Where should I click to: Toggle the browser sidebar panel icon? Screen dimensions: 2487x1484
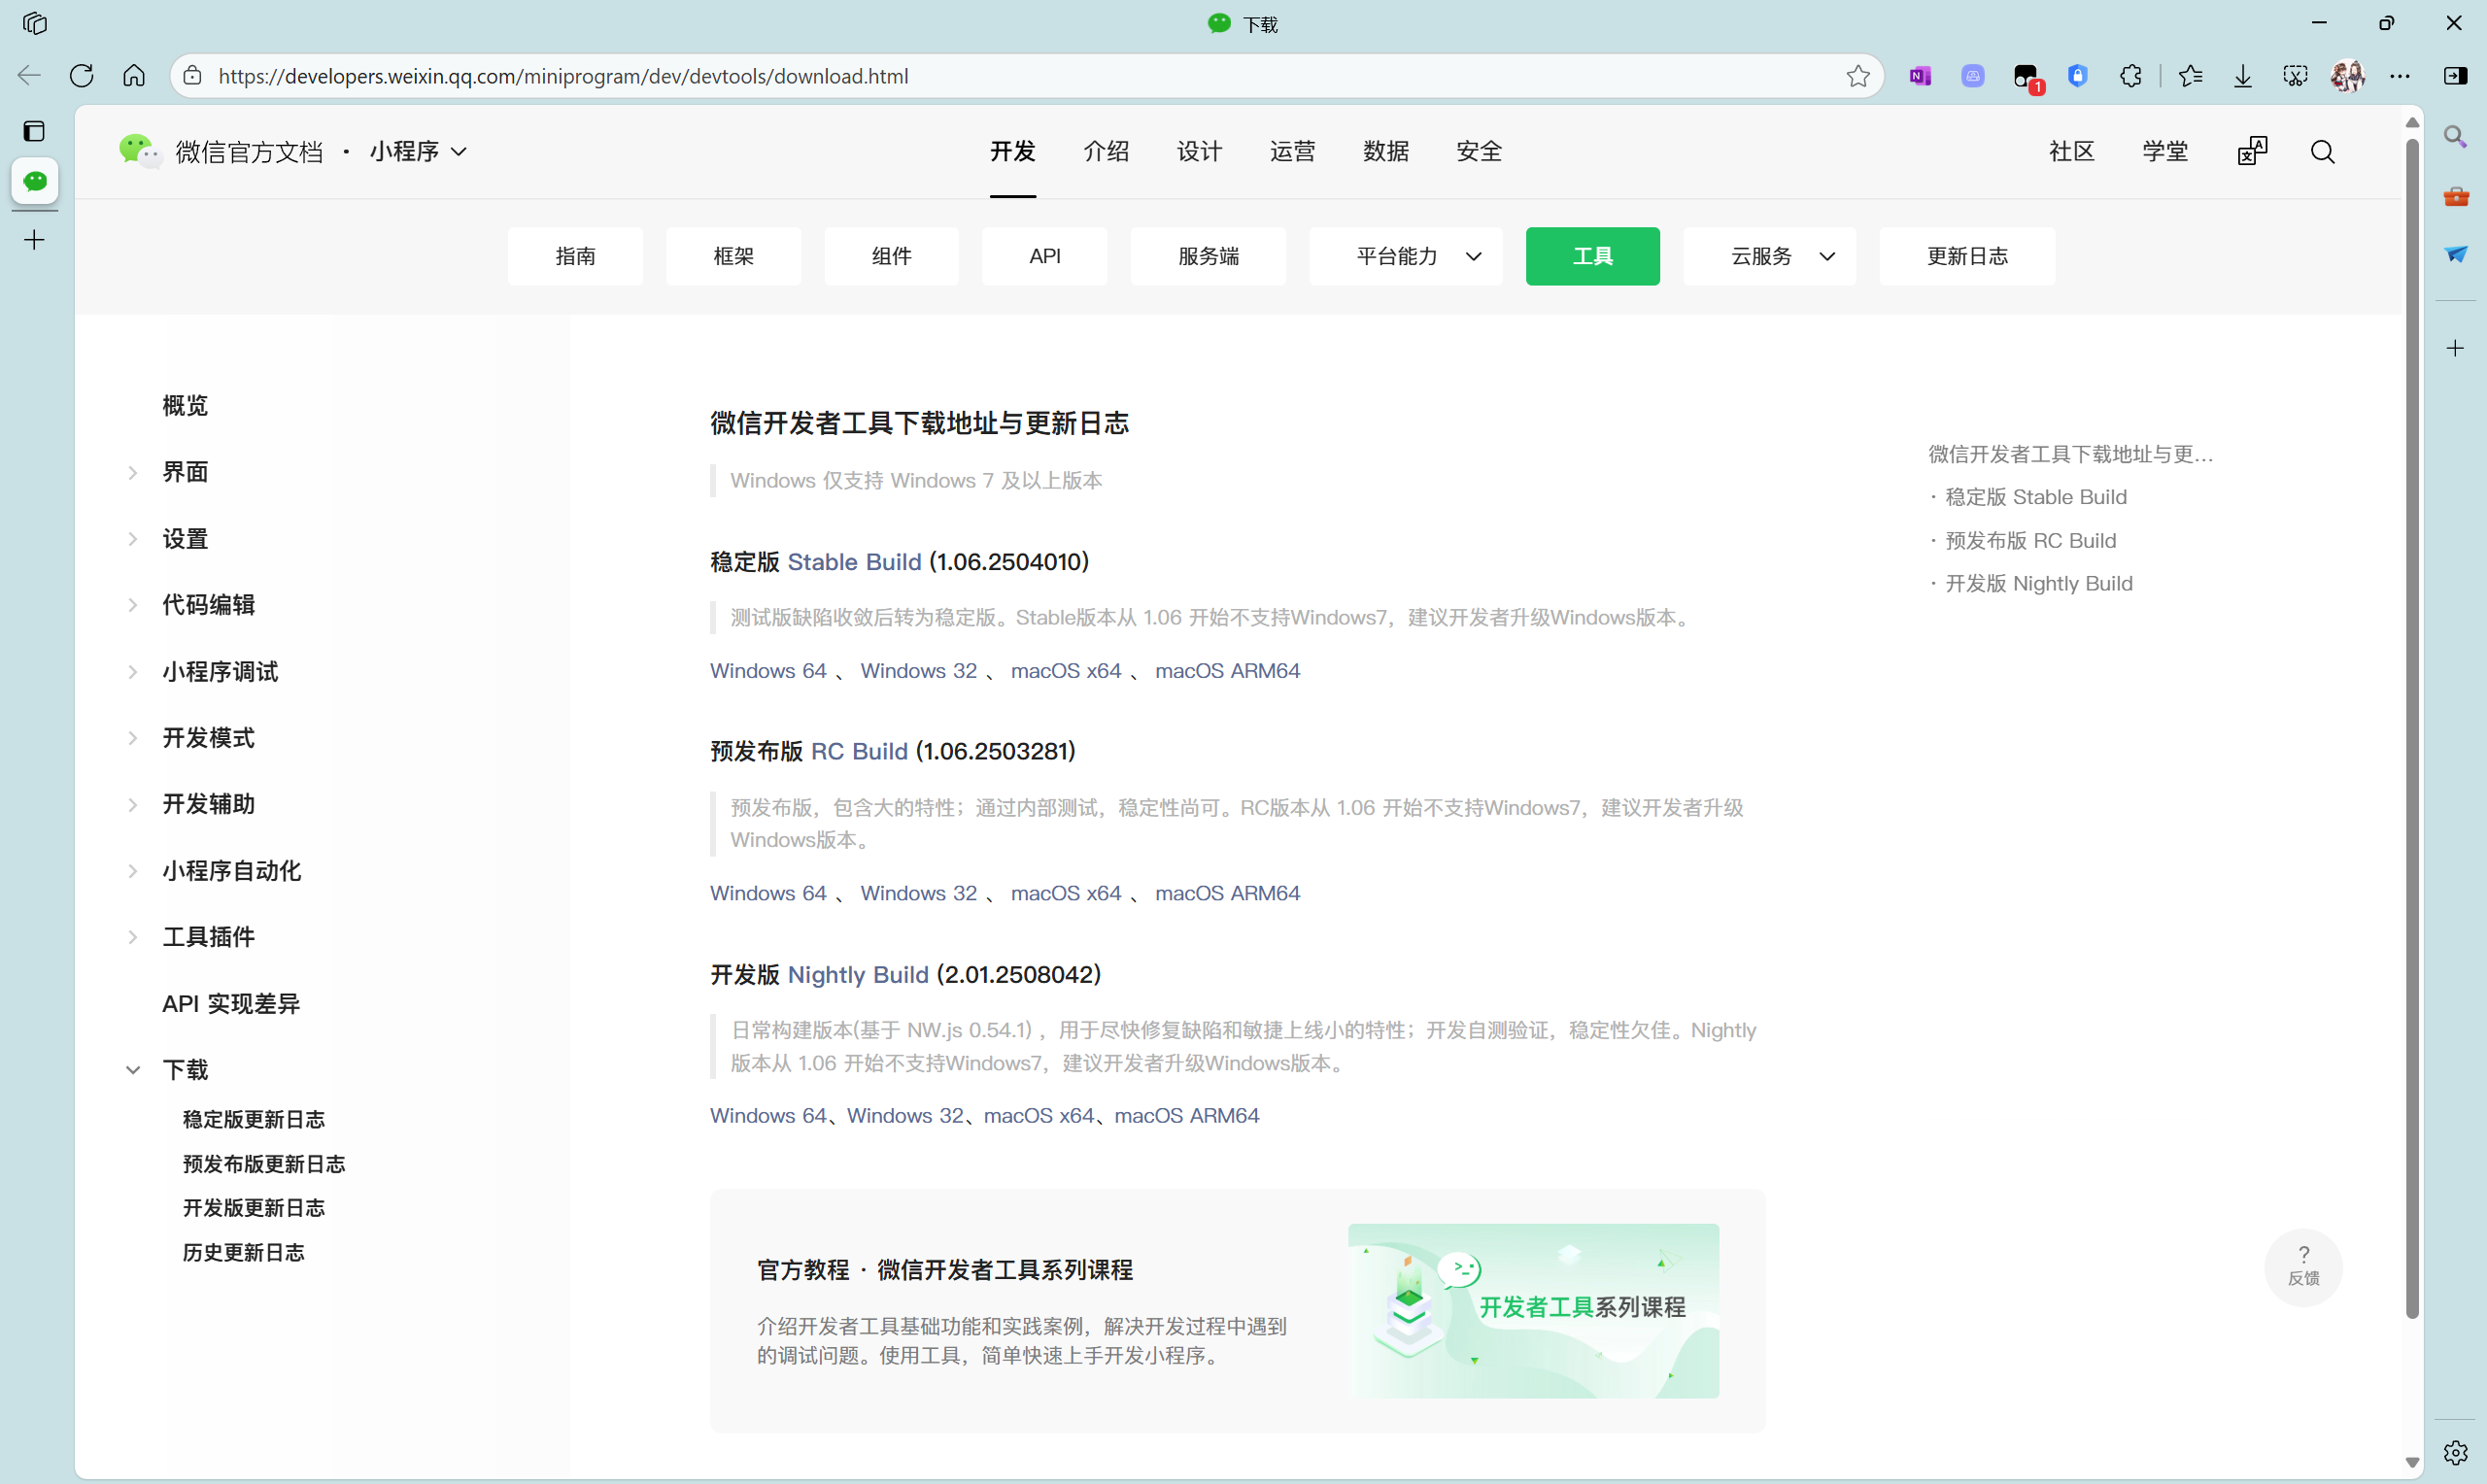[x=2455, y=76]
